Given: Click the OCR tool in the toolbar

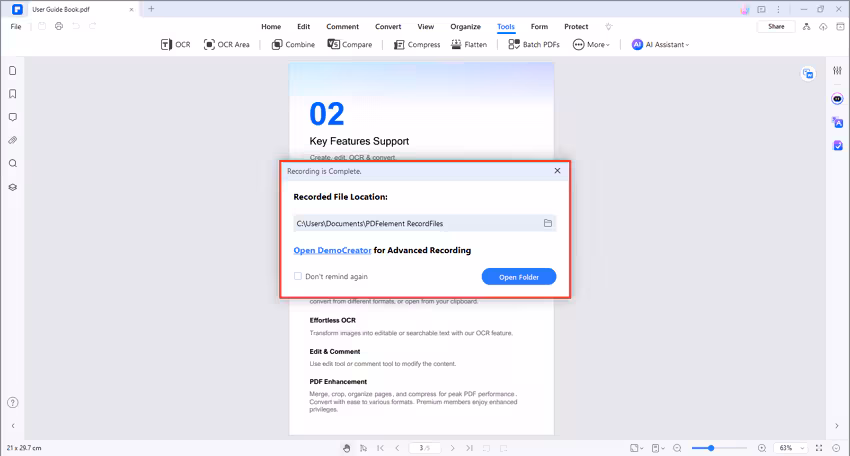Looking at the screenshot, I should pos(176,45).
